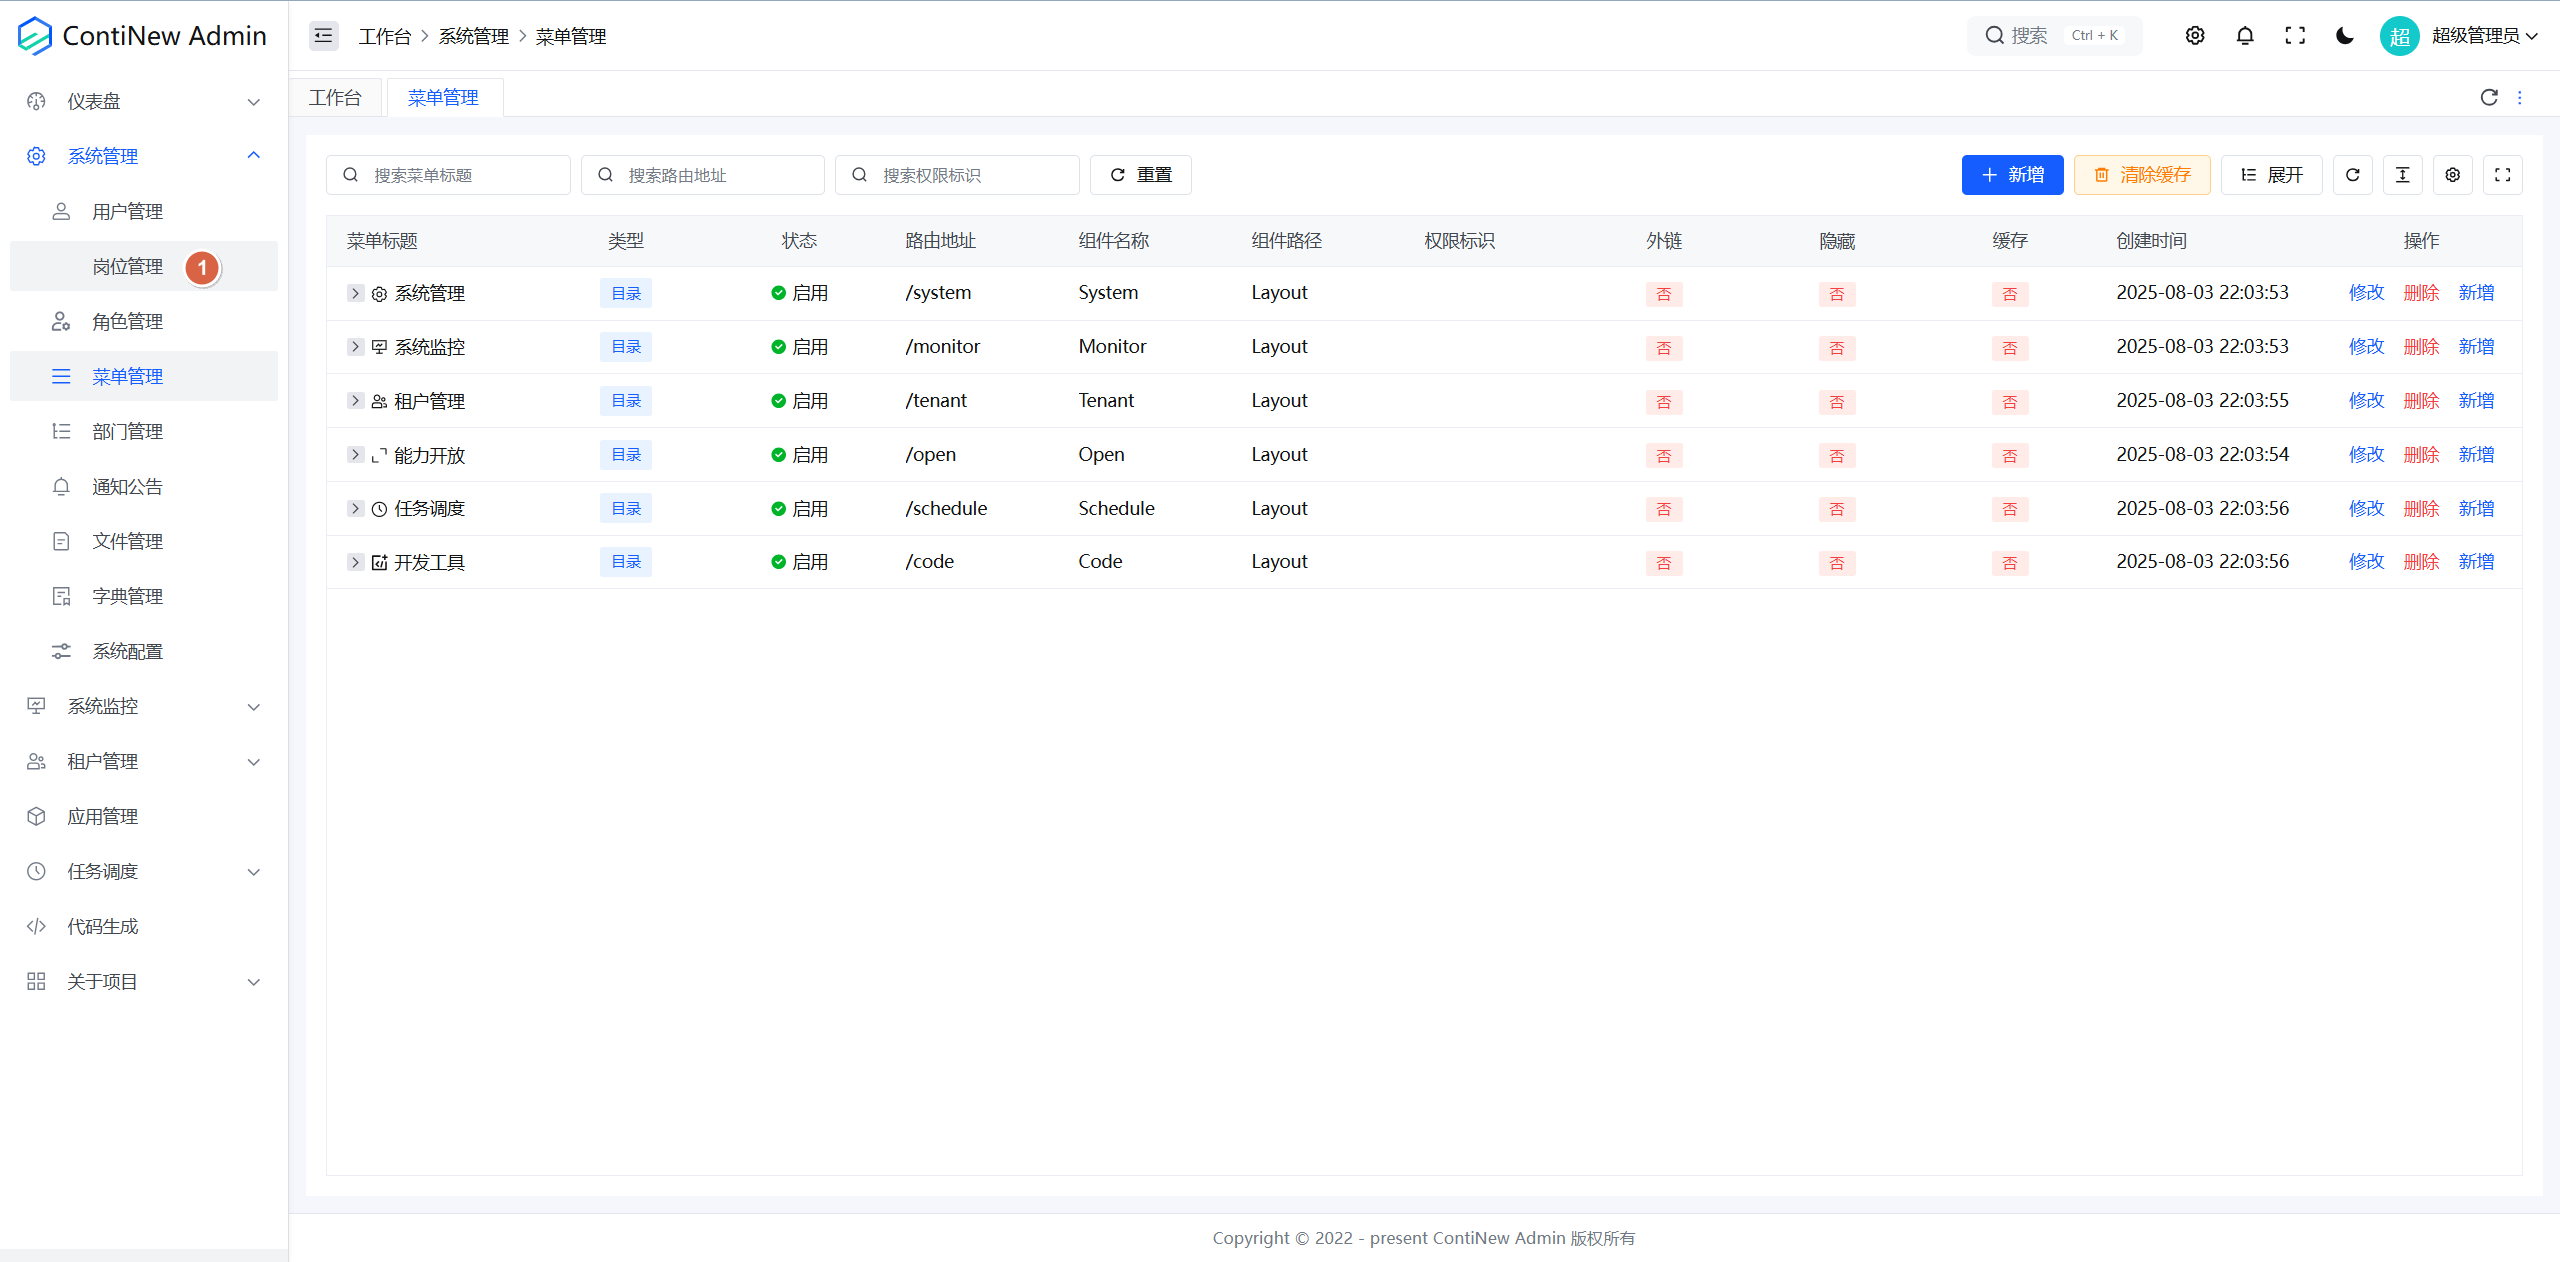
Task: Click the blue 新增 button
Action: pyautogui.click(x=2013, y=175)
